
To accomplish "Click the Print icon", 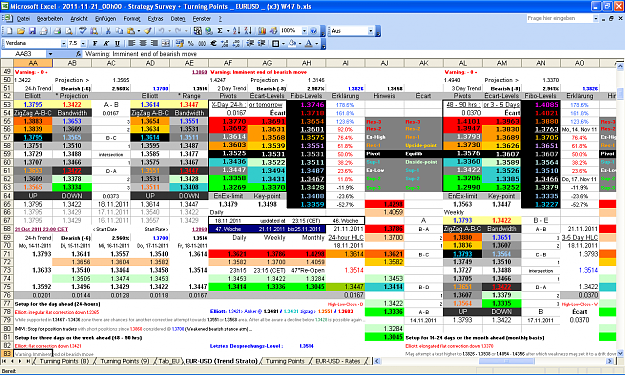I will click(57, 31).
